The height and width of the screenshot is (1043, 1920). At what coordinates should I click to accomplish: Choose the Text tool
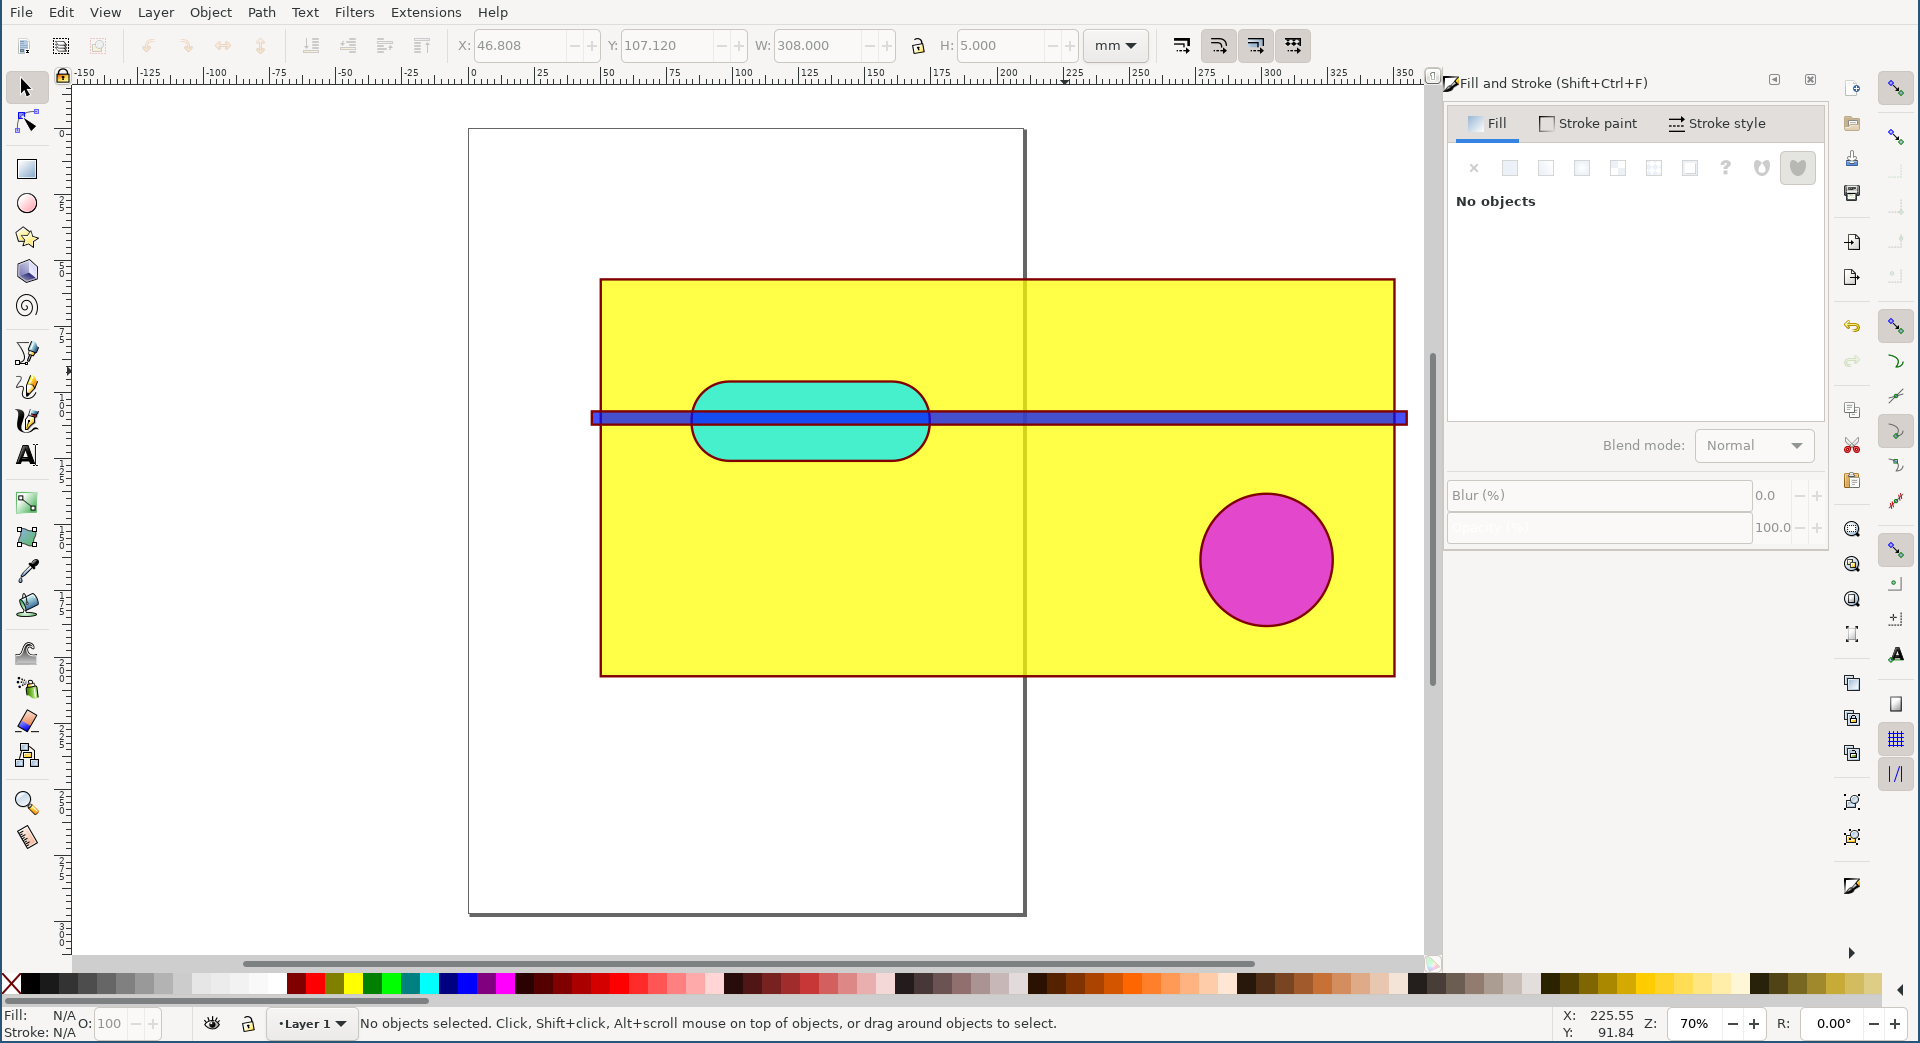tap(26, 454)
